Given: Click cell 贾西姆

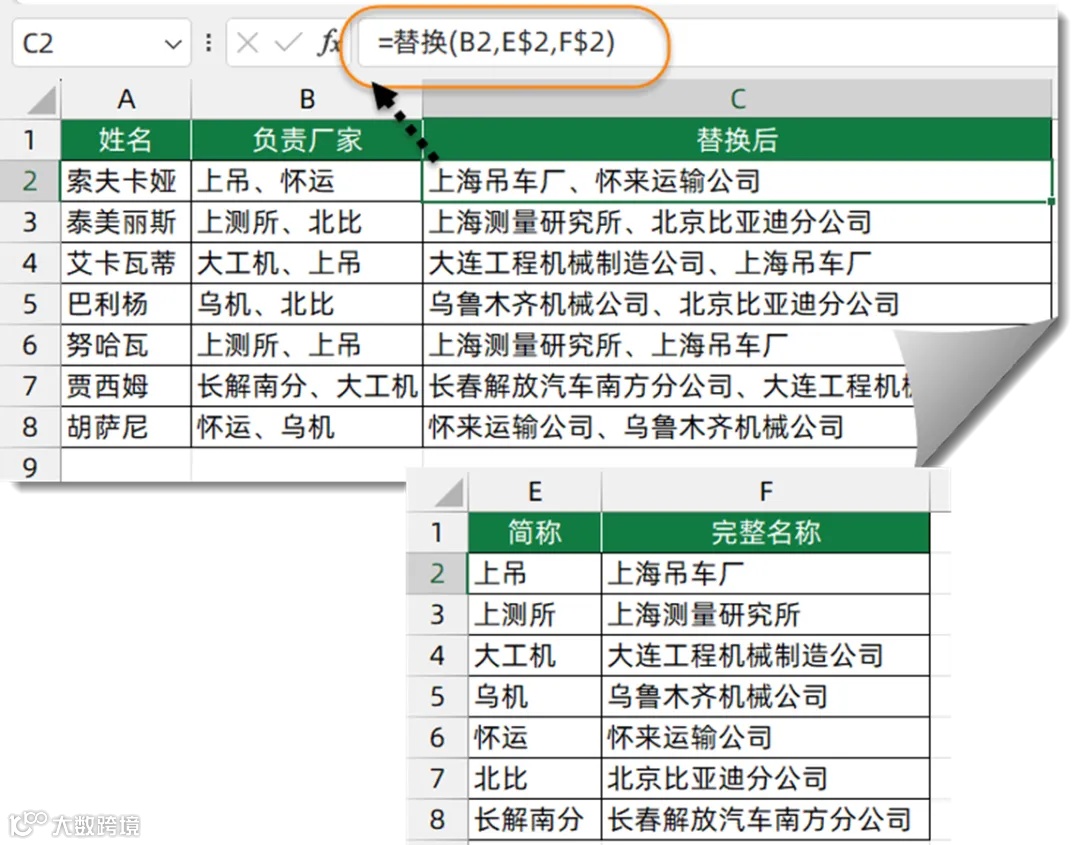Looking at the screenshot, I should (x=126, y=386).
